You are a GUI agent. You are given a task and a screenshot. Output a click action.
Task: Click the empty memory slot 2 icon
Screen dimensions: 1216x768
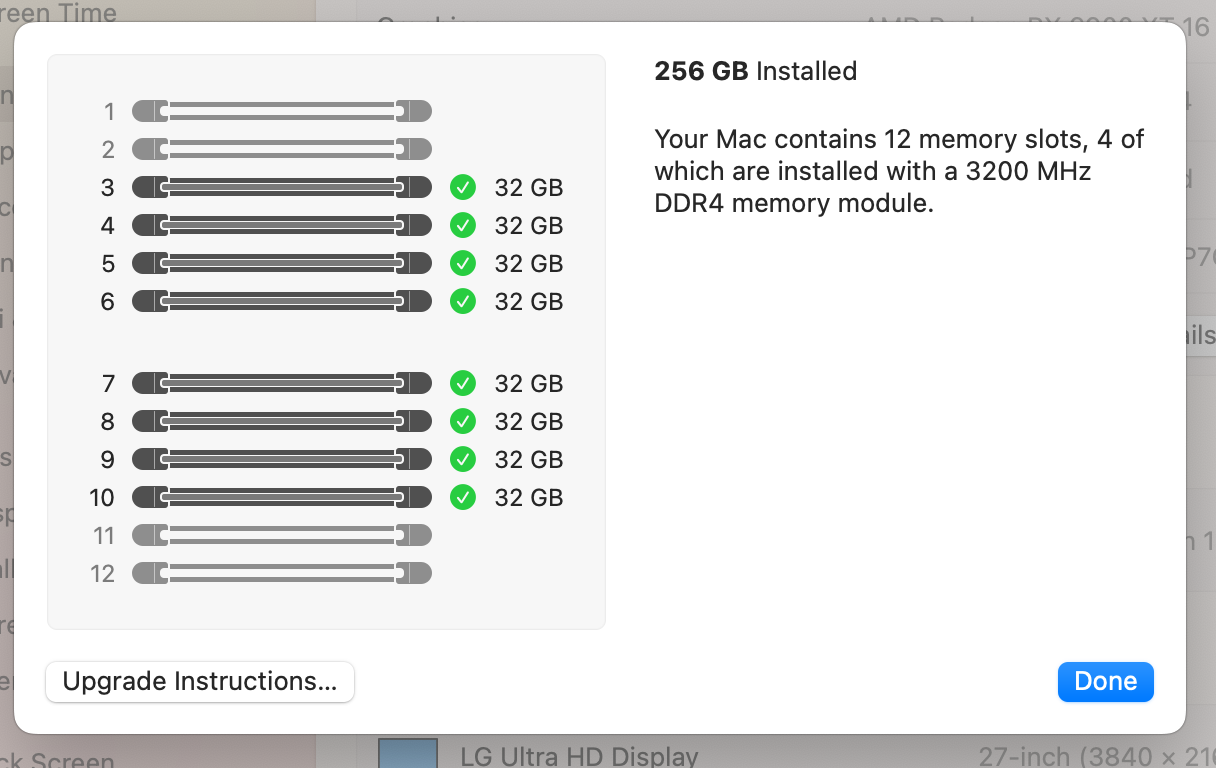(281, 149)
